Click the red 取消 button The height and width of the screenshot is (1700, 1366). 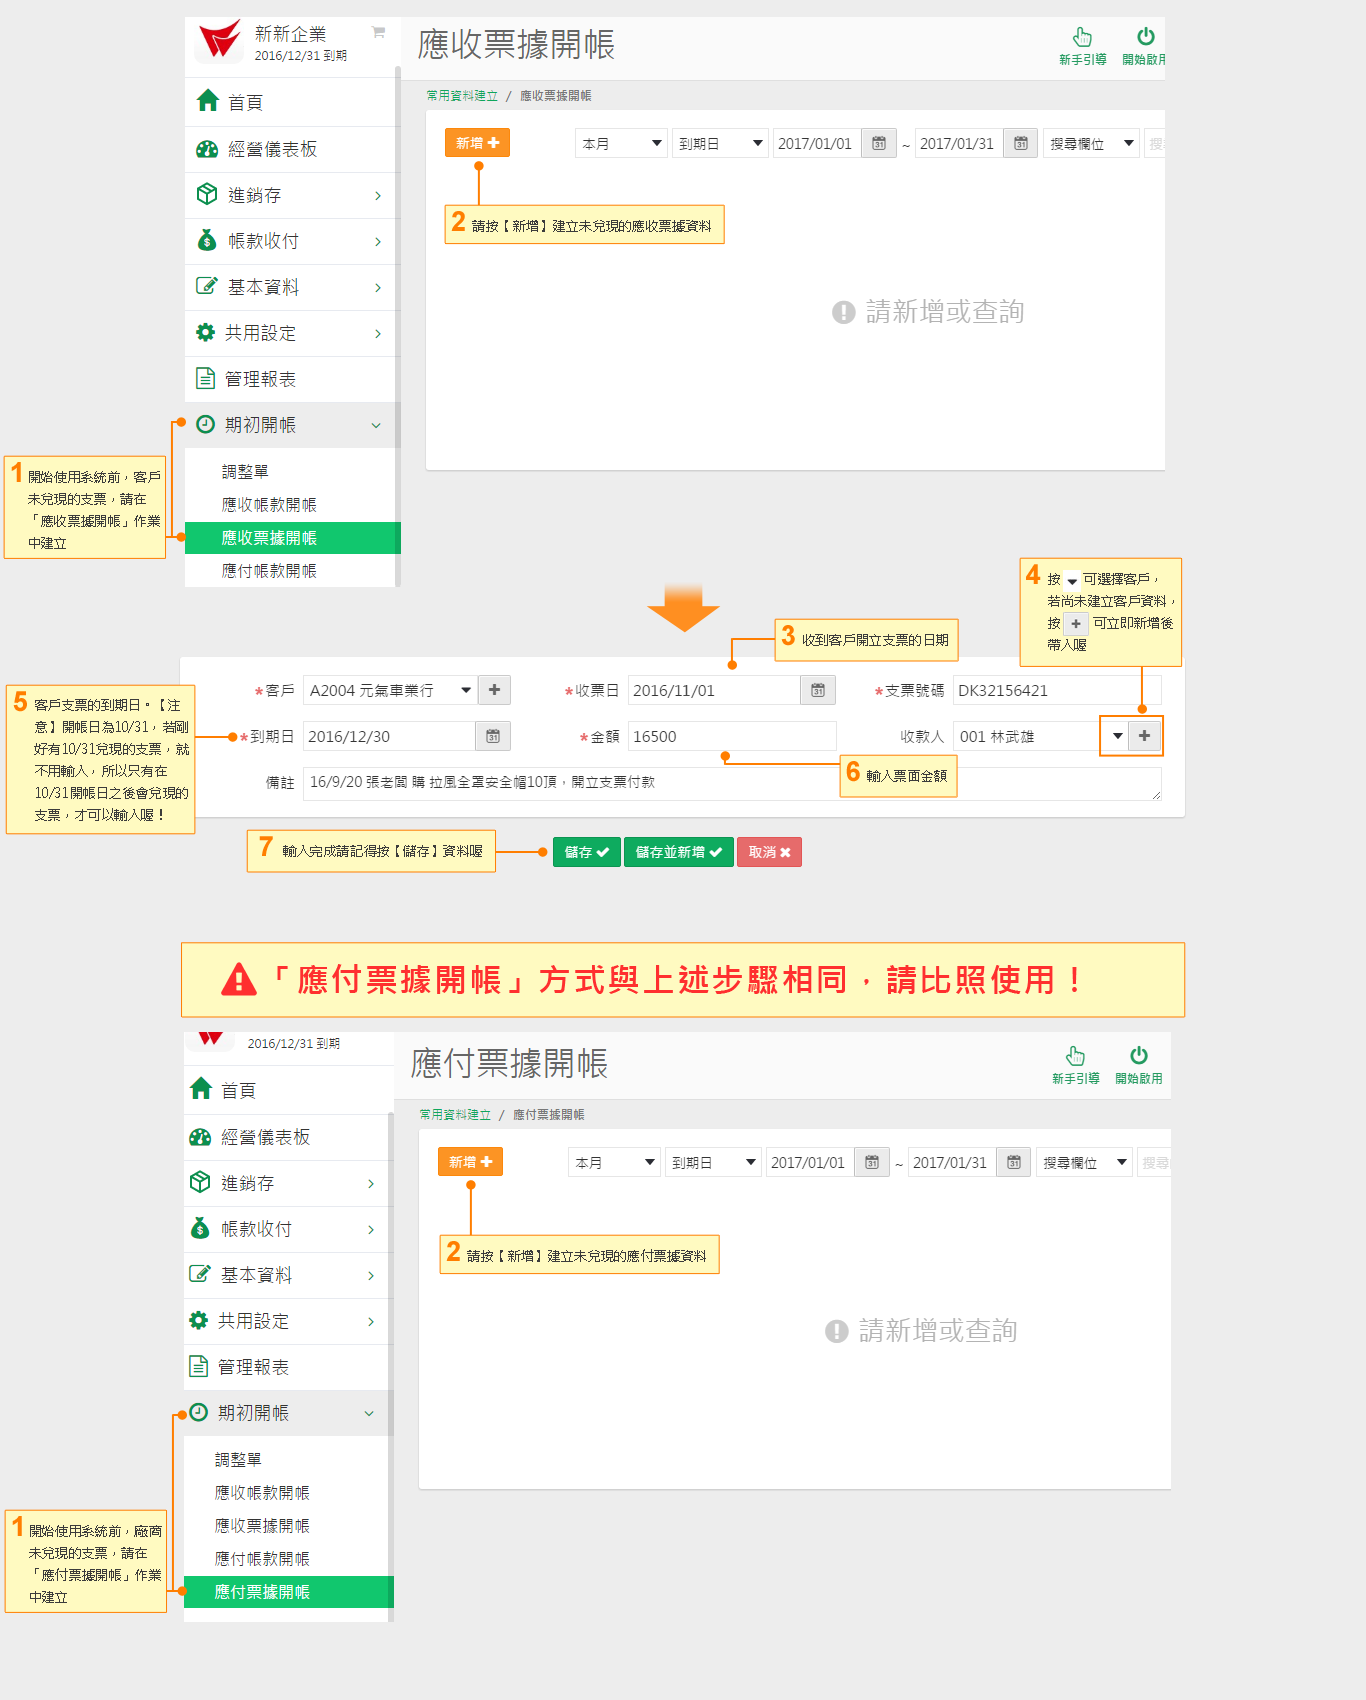point(769,852)
